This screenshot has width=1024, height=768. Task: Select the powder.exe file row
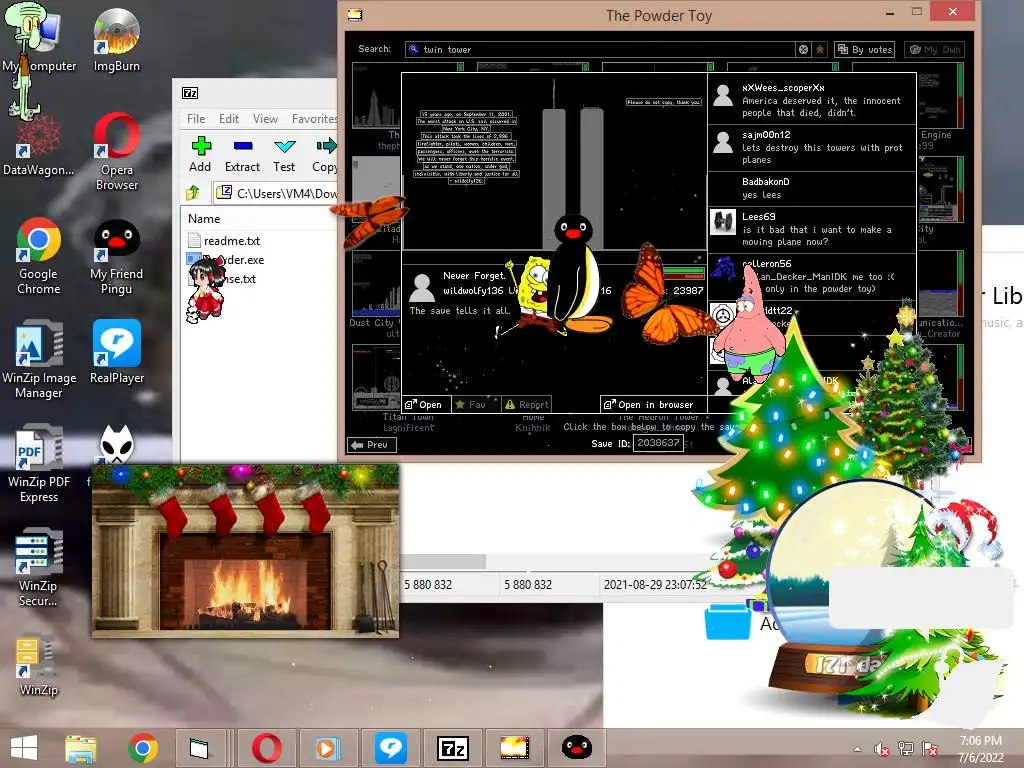(226, 259)
